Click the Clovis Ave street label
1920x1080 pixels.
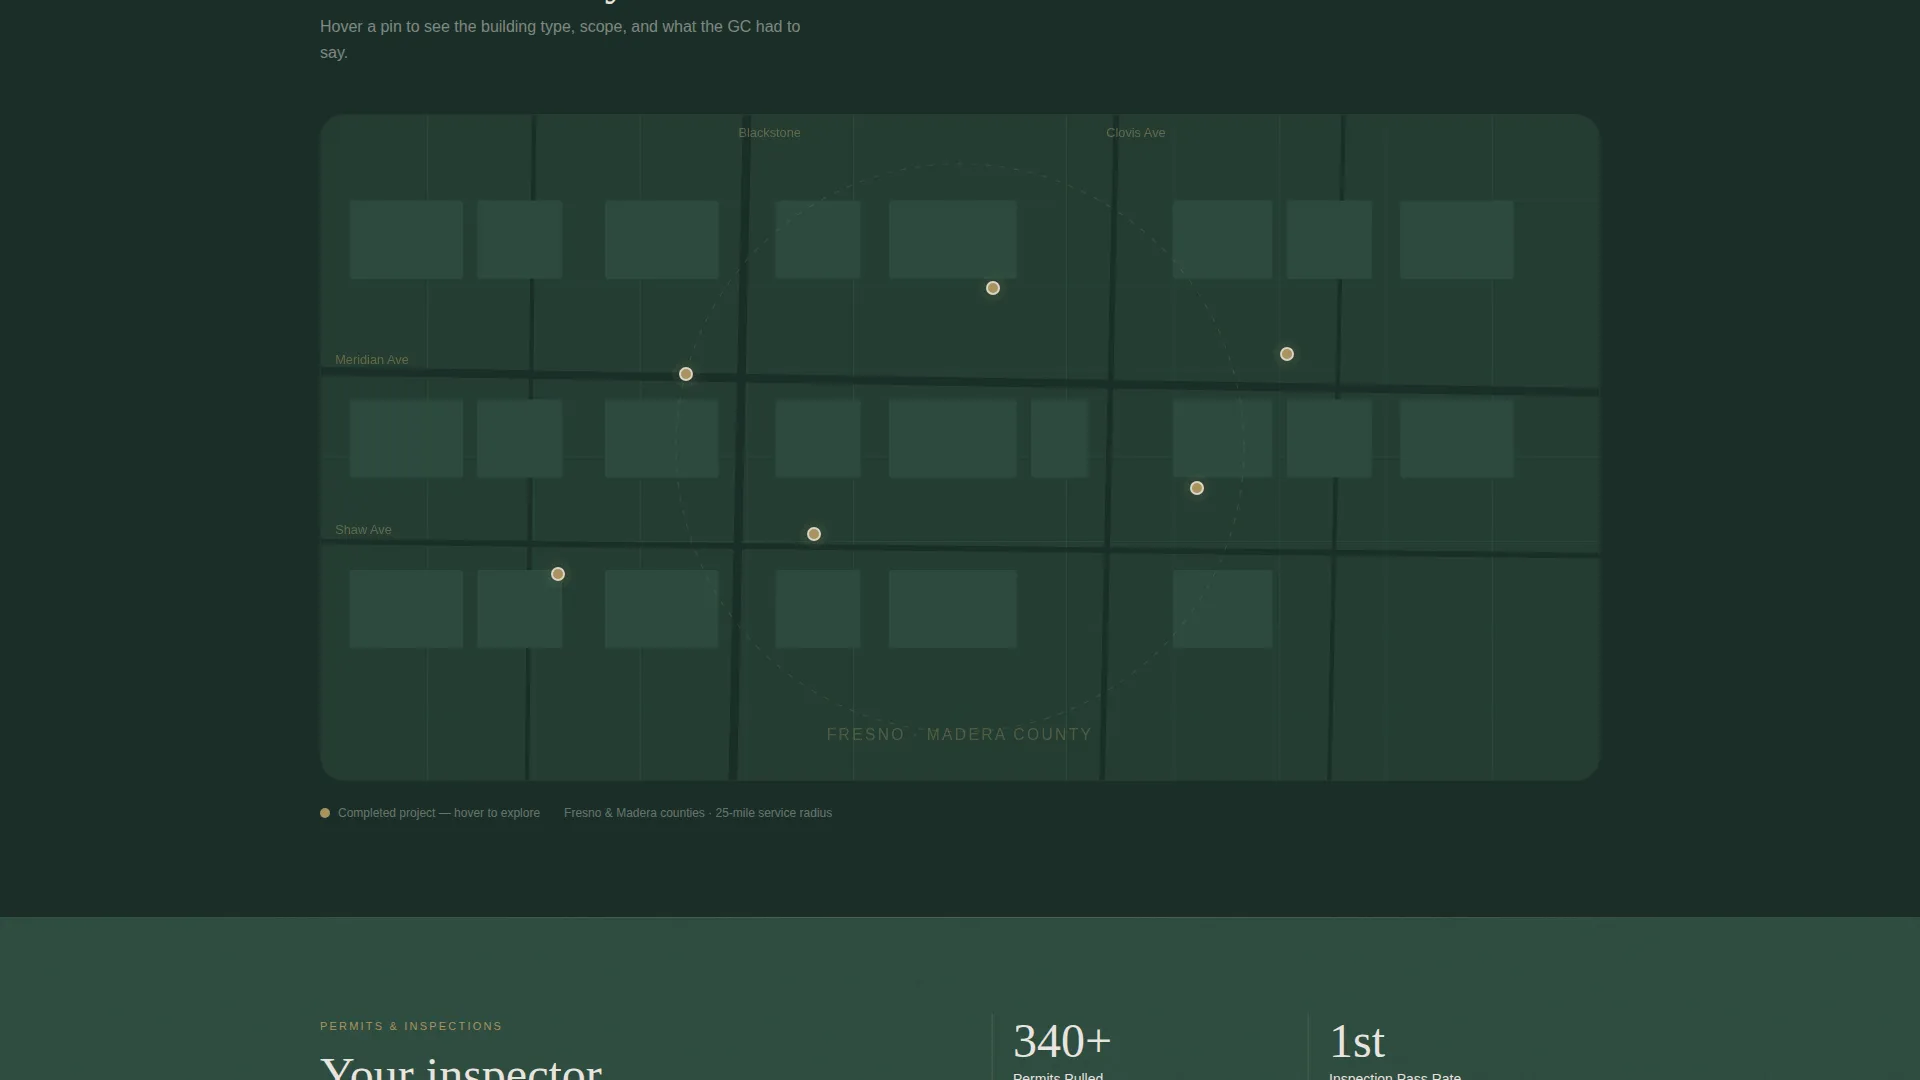click(1135, 133)
